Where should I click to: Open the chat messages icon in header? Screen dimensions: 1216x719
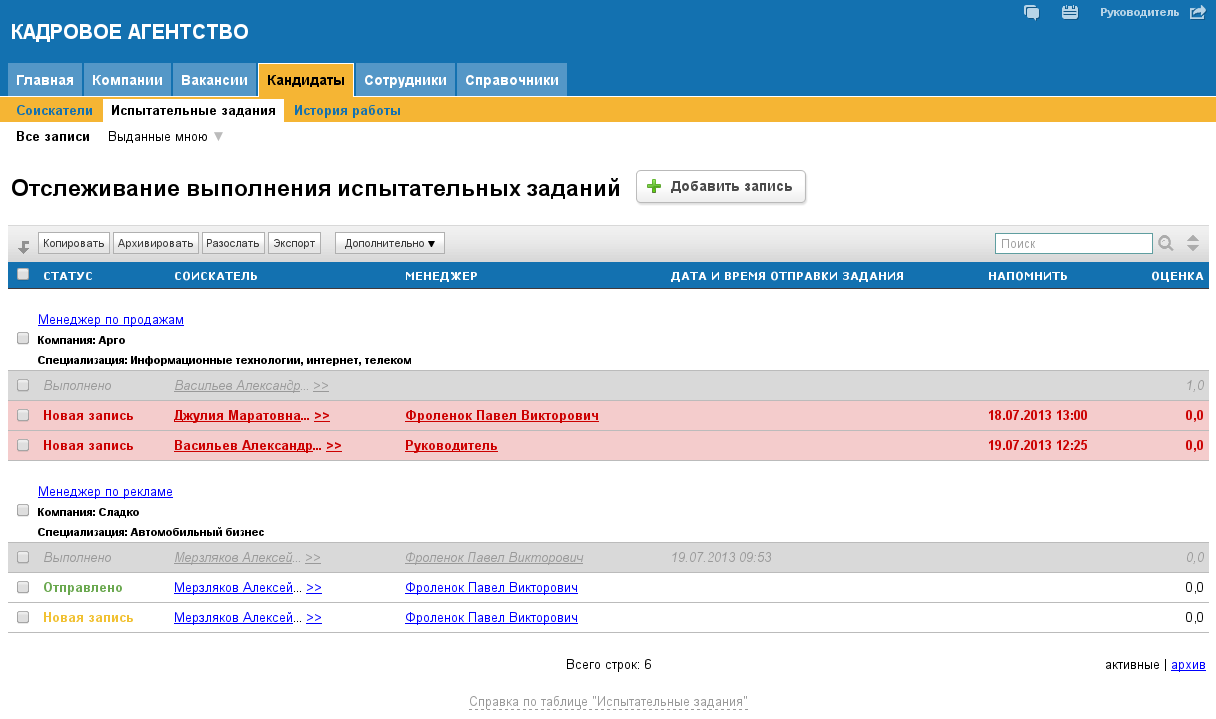pos(1032,13)
